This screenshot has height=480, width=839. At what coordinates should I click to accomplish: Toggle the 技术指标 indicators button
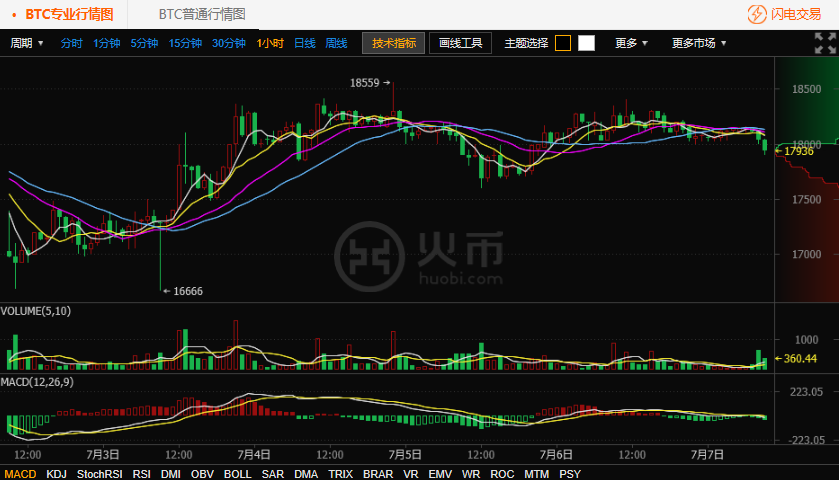[x=393, y=43]
